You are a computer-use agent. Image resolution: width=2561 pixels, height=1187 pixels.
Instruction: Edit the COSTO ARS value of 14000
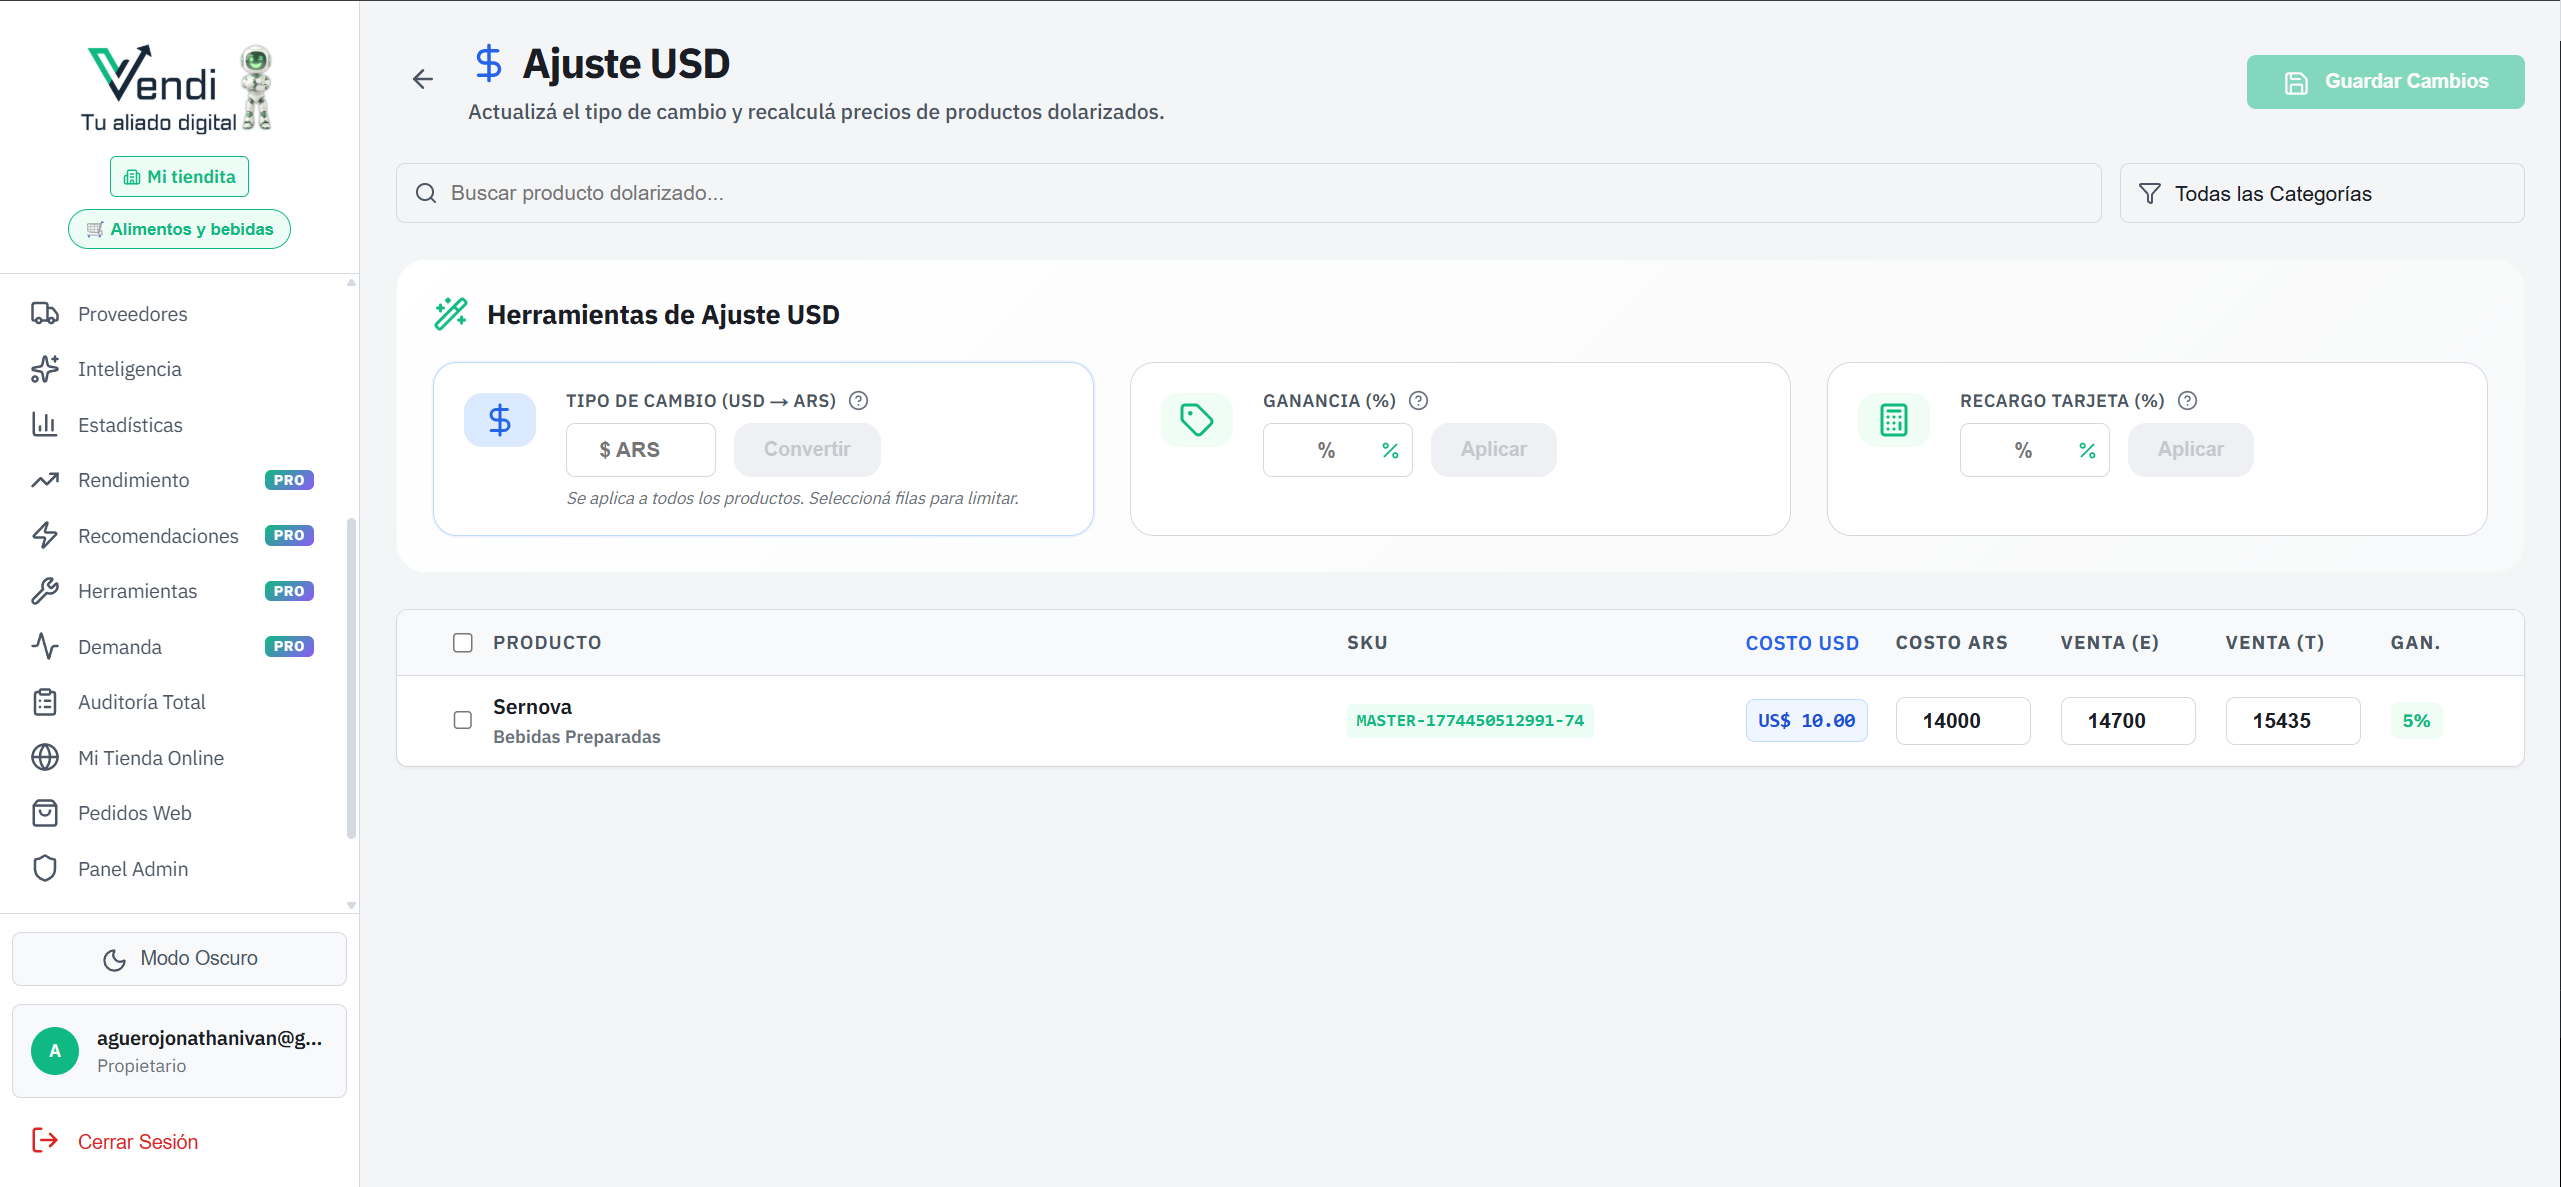tap(1962, 720)
